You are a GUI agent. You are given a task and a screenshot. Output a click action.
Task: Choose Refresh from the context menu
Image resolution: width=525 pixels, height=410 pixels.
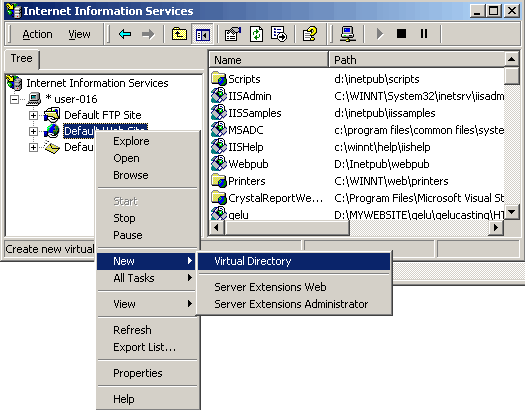pyautogui.click(x=147, y=330)
